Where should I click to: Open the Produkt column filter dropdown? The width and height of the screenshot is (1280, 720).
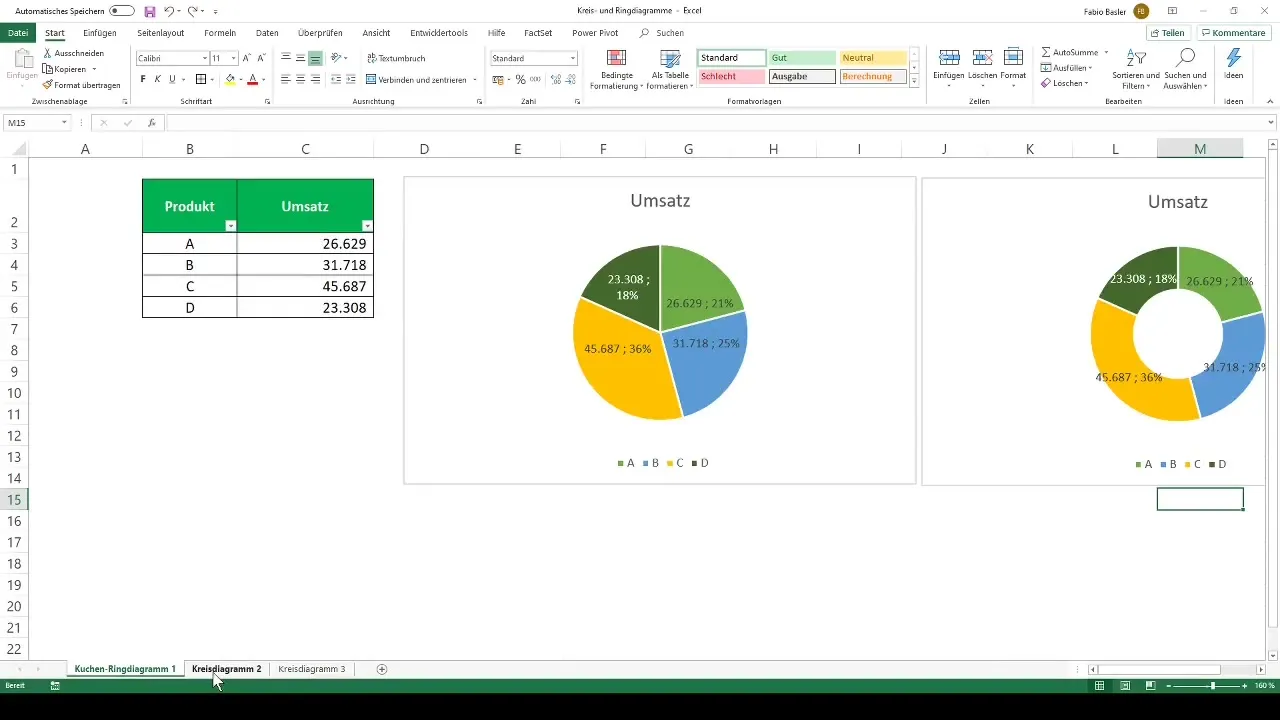[x=231, y=227]
